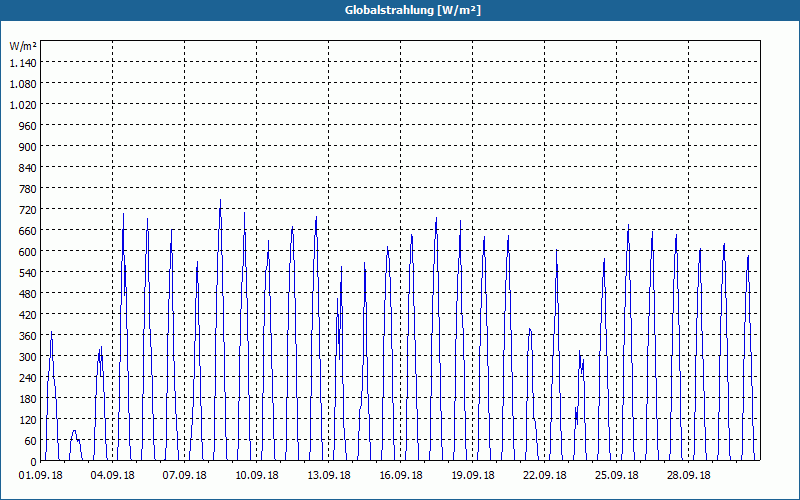Screen dimensions: 800x500
Task: Click the 0 y-axis label
Action: coord(34,462)
